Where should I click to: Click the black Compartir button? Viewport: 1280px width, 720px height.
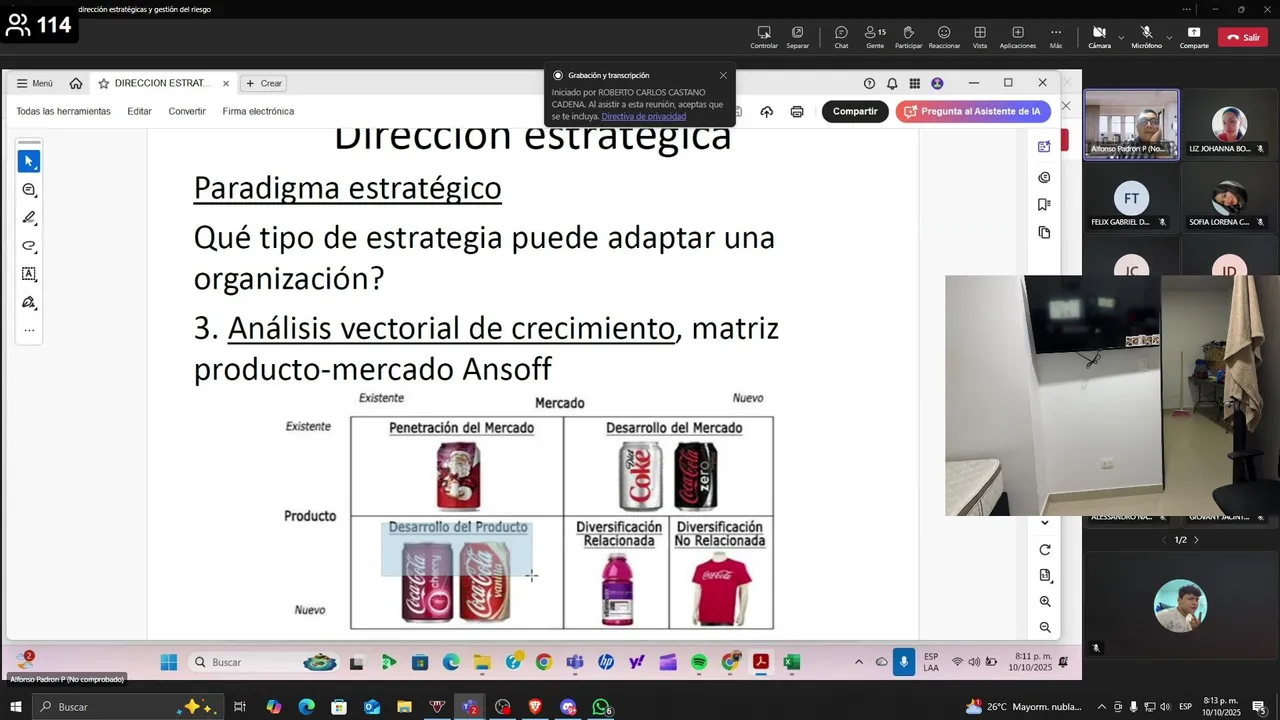pyautogui.click(x=855, y=111)
